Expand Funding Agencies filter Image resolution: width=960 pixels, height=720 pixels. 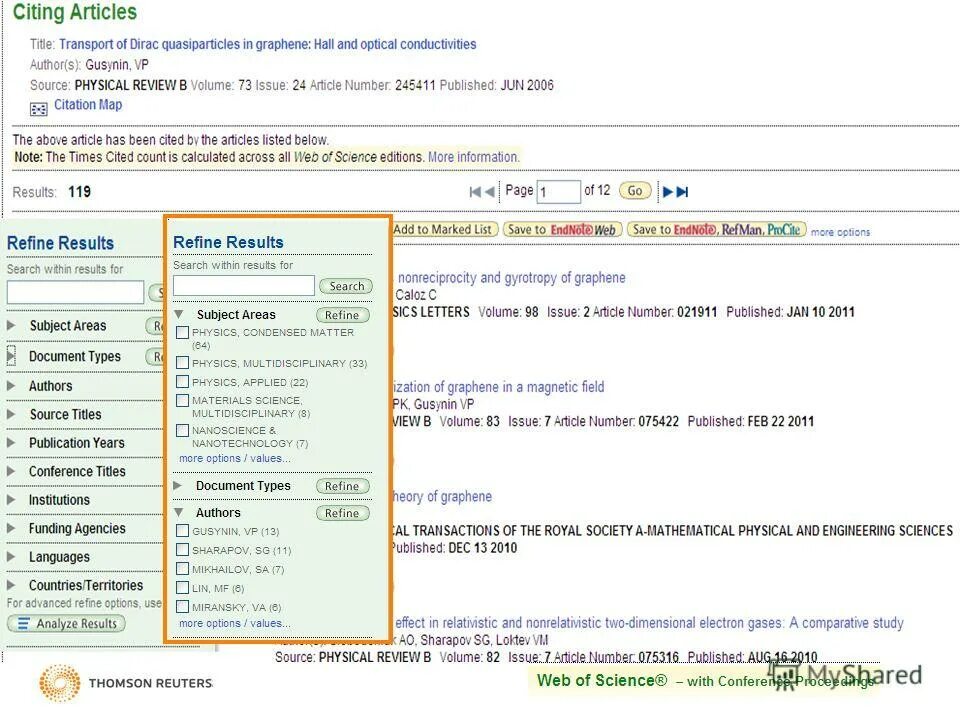(11, 528)
